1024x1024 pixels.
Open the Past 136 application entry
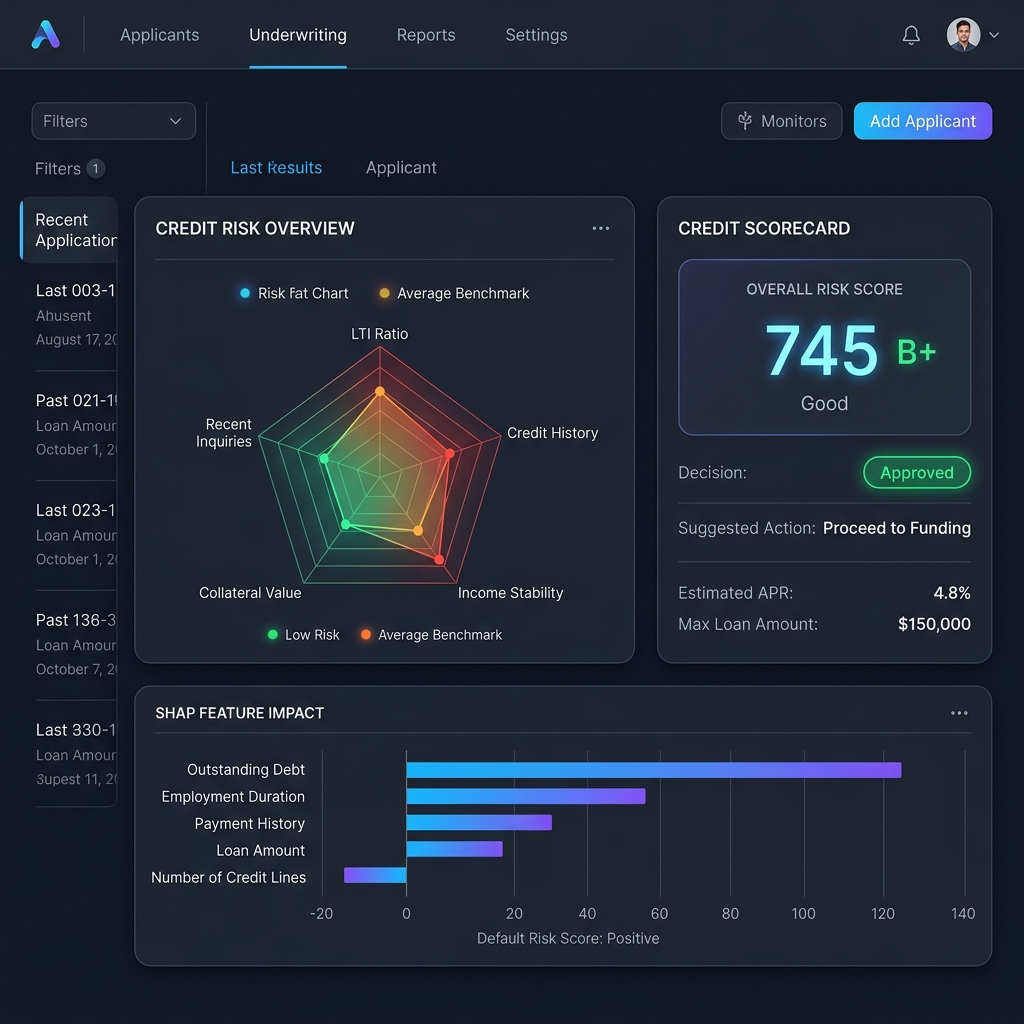click(76, 644)
